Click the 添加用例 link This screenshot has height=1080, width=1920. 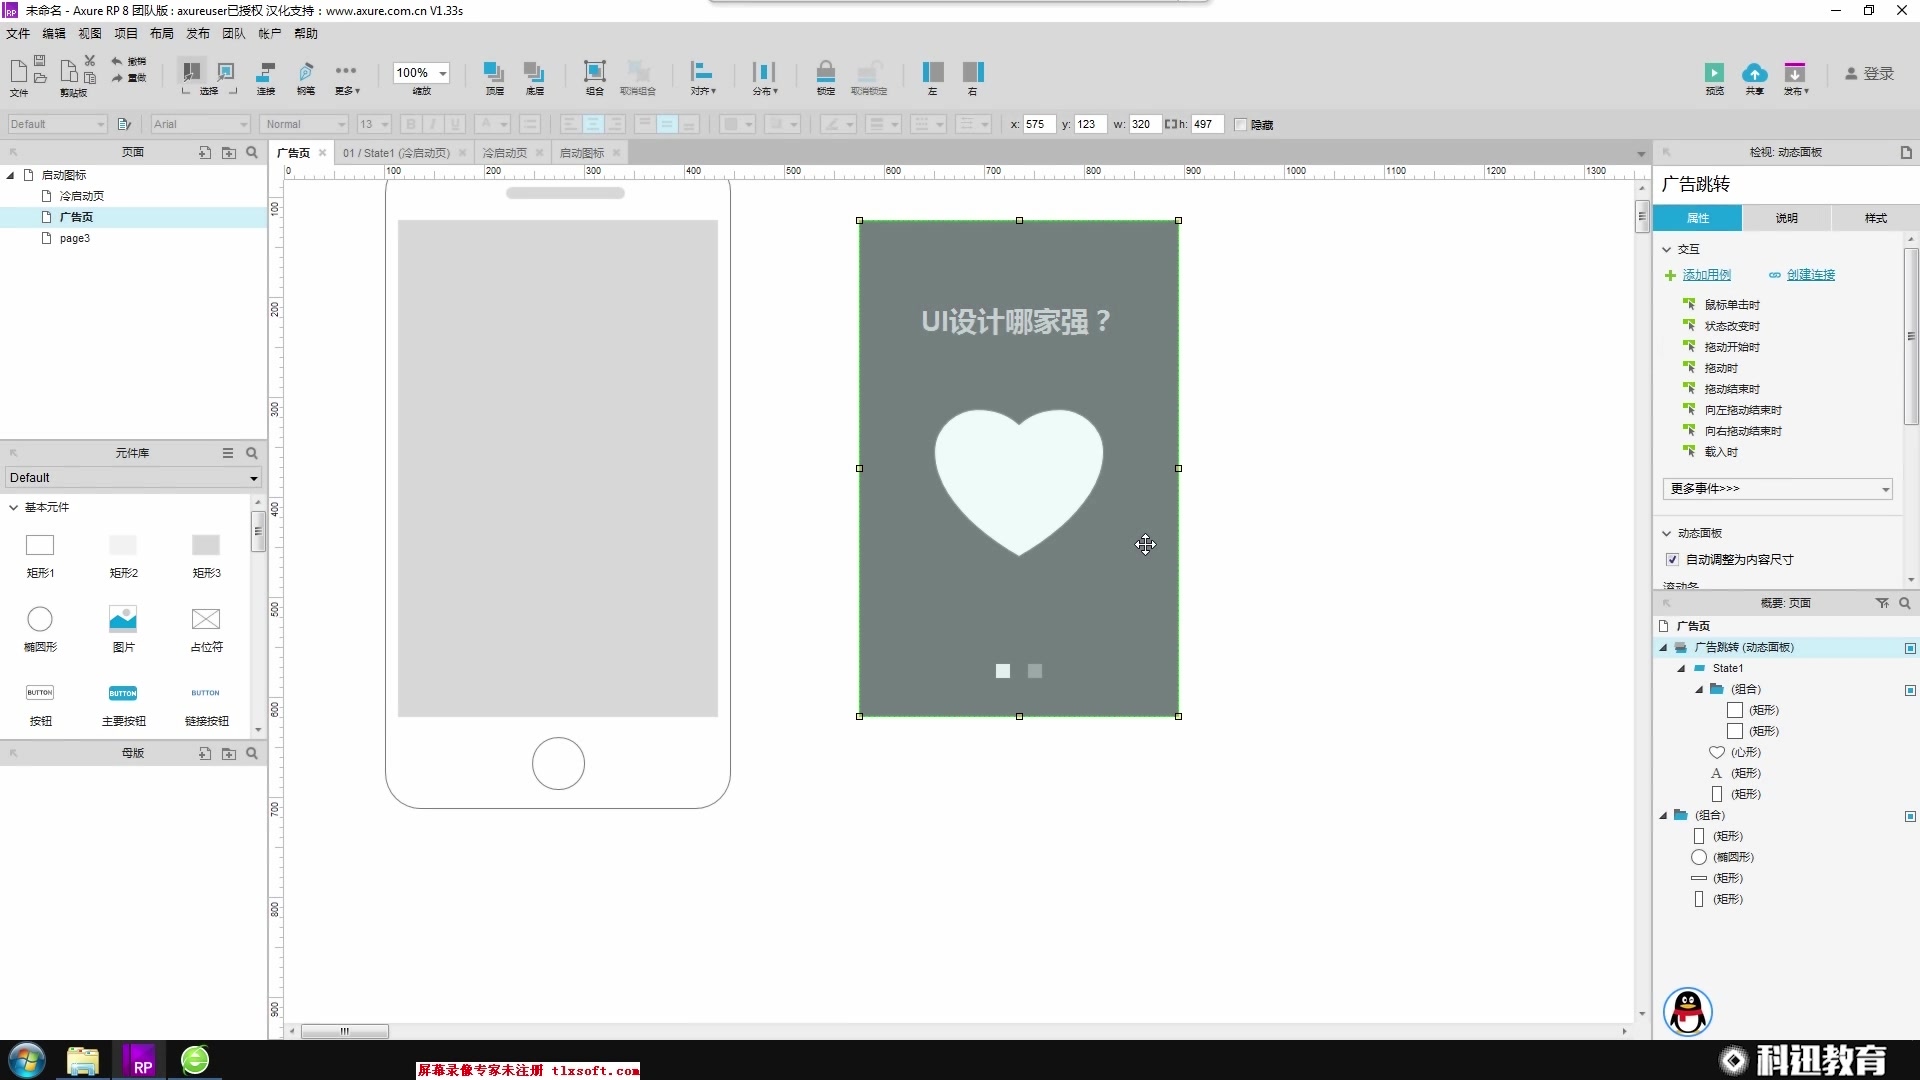1706,275
